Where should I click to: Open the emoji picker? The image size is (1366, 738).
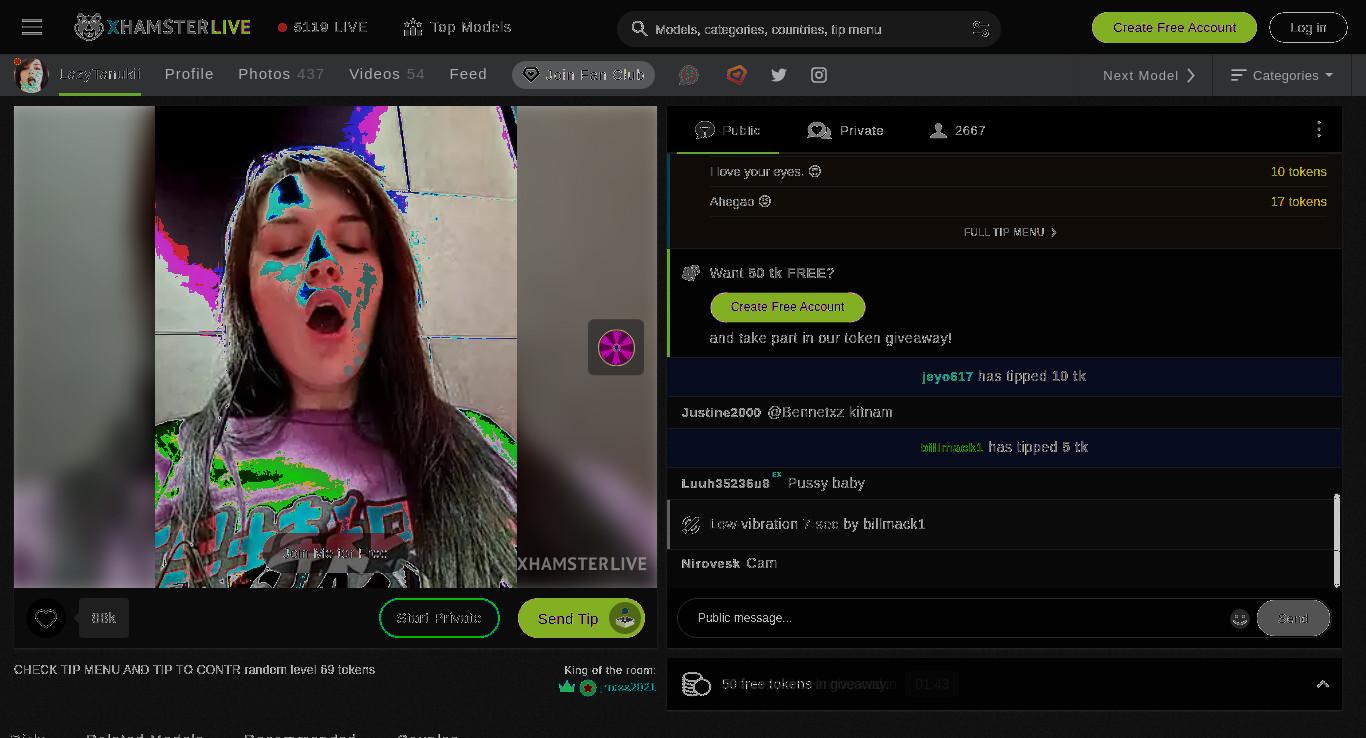coord(1239,618)
